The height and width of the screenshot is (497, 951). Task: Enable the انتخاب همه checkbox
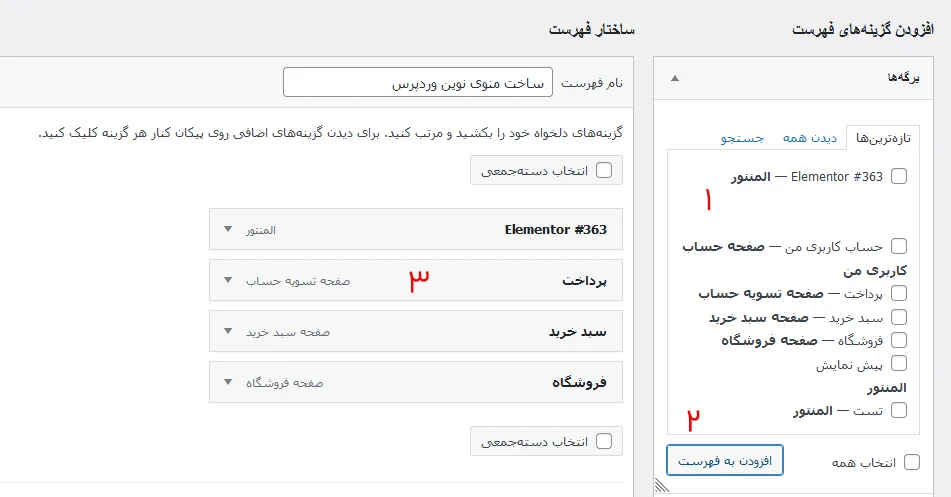(x=912, y=462)
